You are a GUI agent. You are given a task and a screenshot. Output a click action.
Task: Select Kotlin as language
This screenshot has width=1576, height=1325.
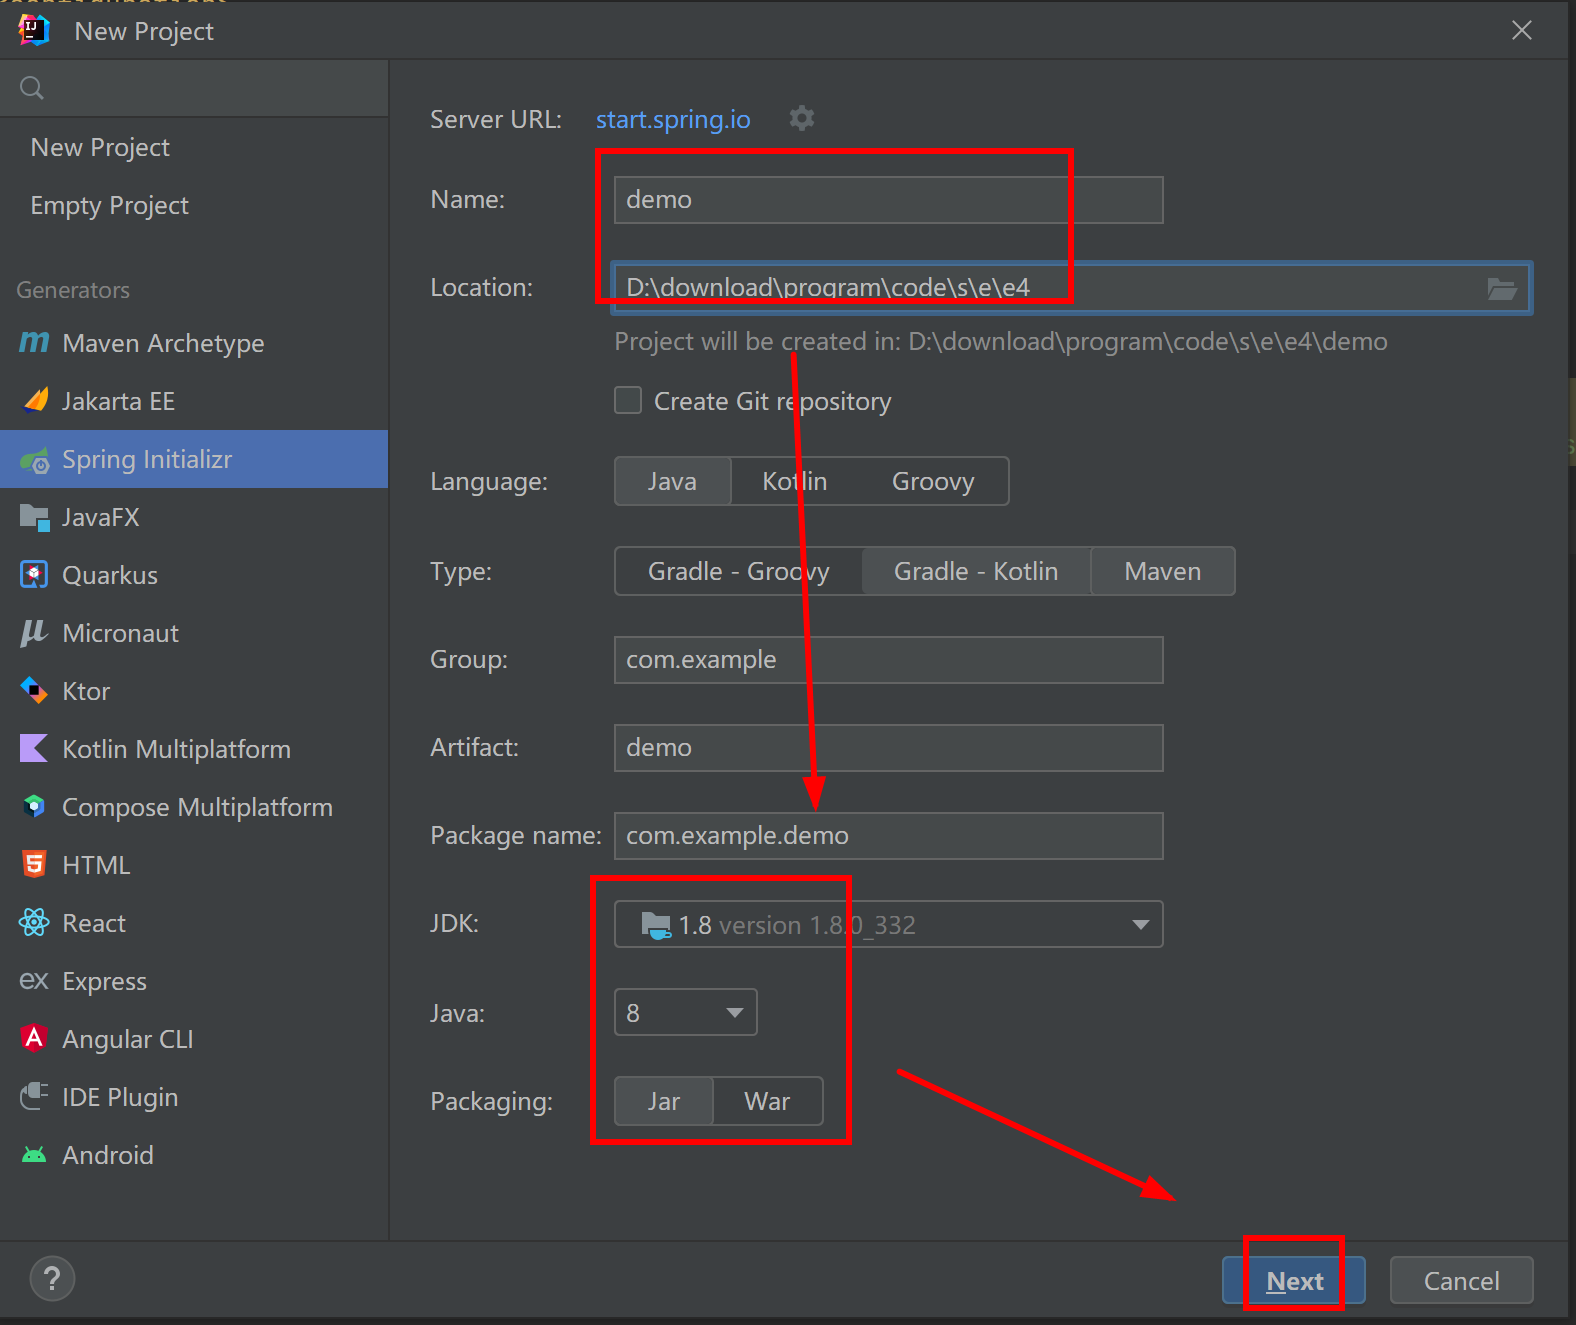pos(795,481)
